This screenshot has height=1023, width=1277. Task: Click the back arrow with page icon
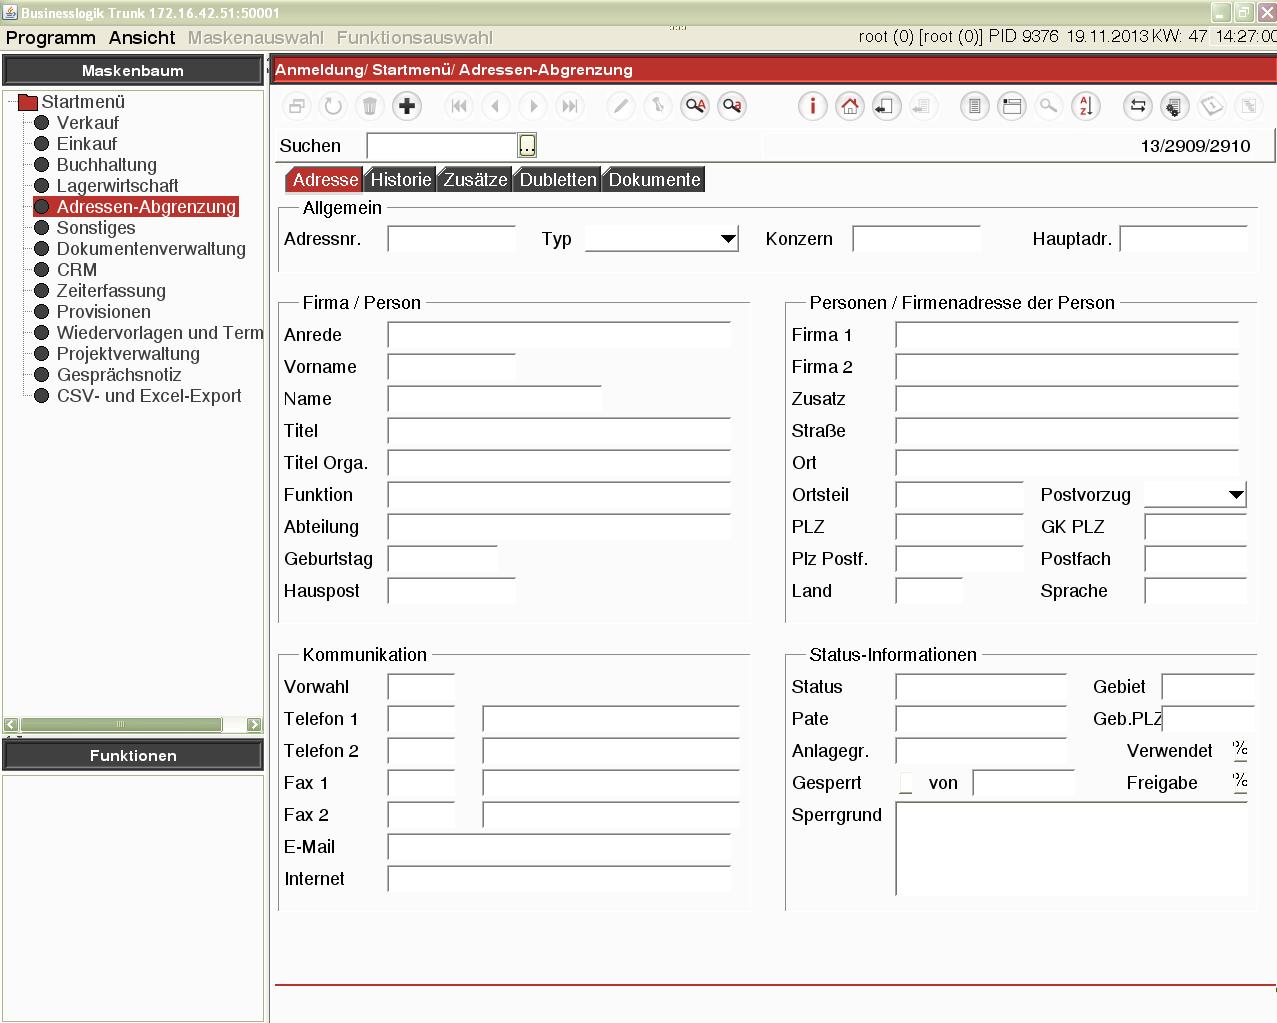[885, 106]
